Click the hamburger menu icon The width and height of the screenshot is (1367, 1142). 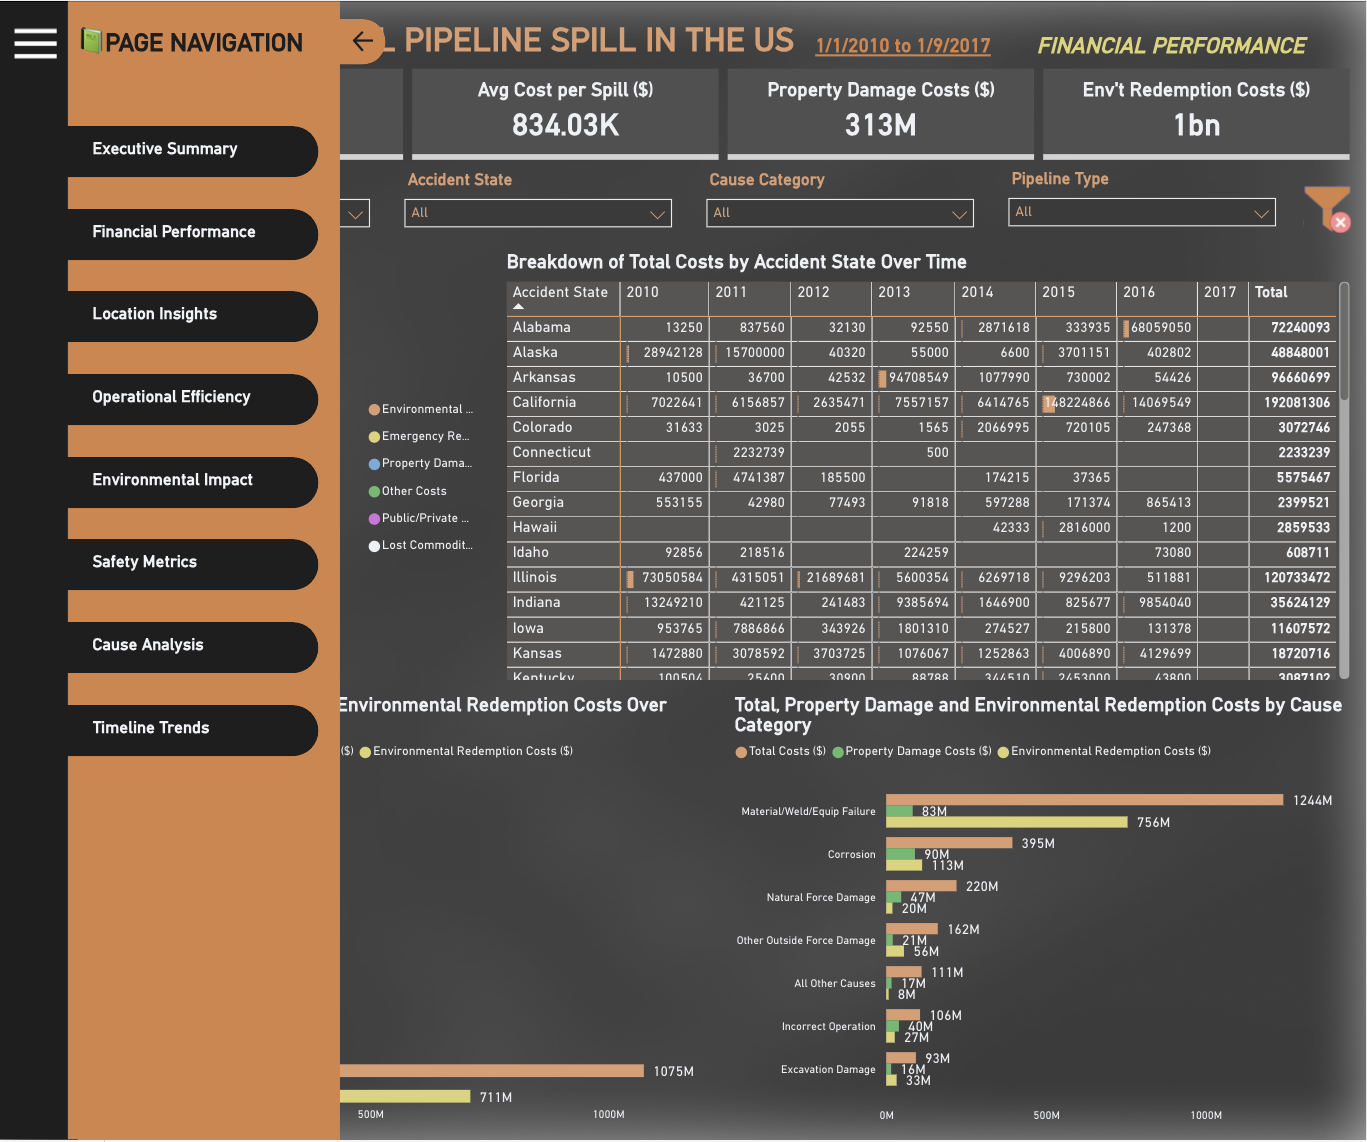(x=35, y=43)
